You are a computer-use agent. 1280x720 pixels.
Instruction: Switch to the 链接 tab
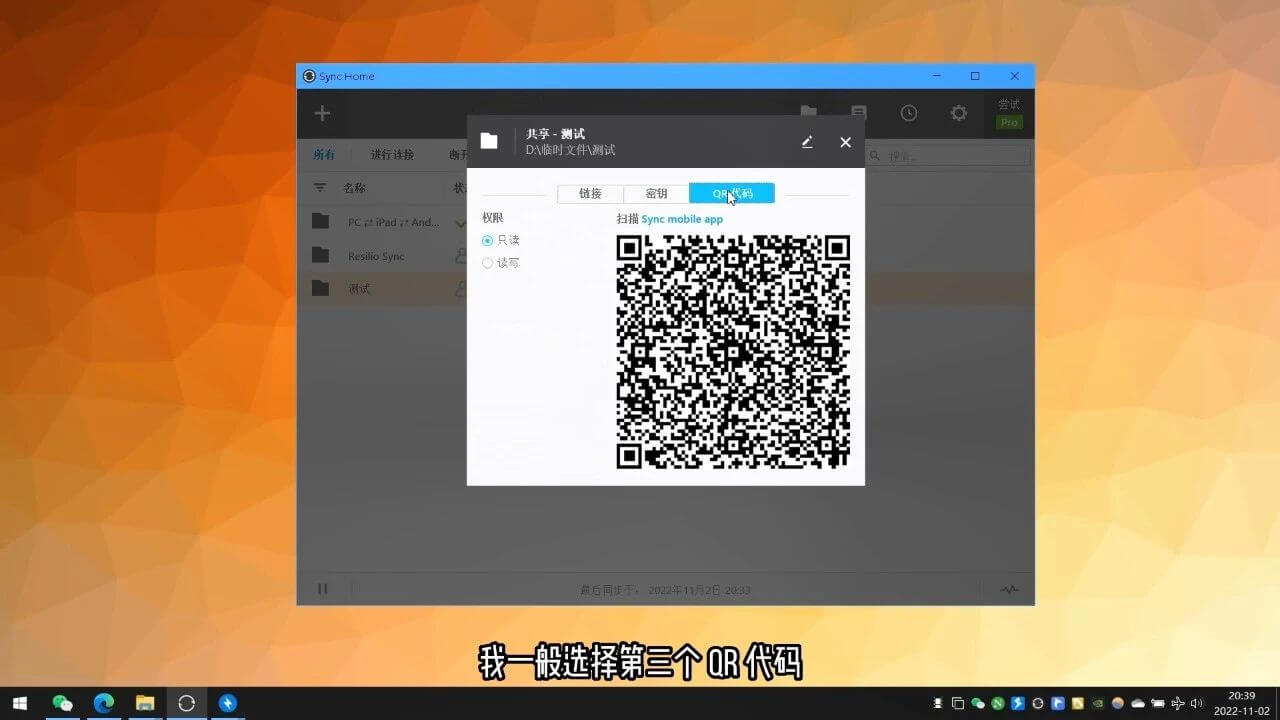point(590,194)
